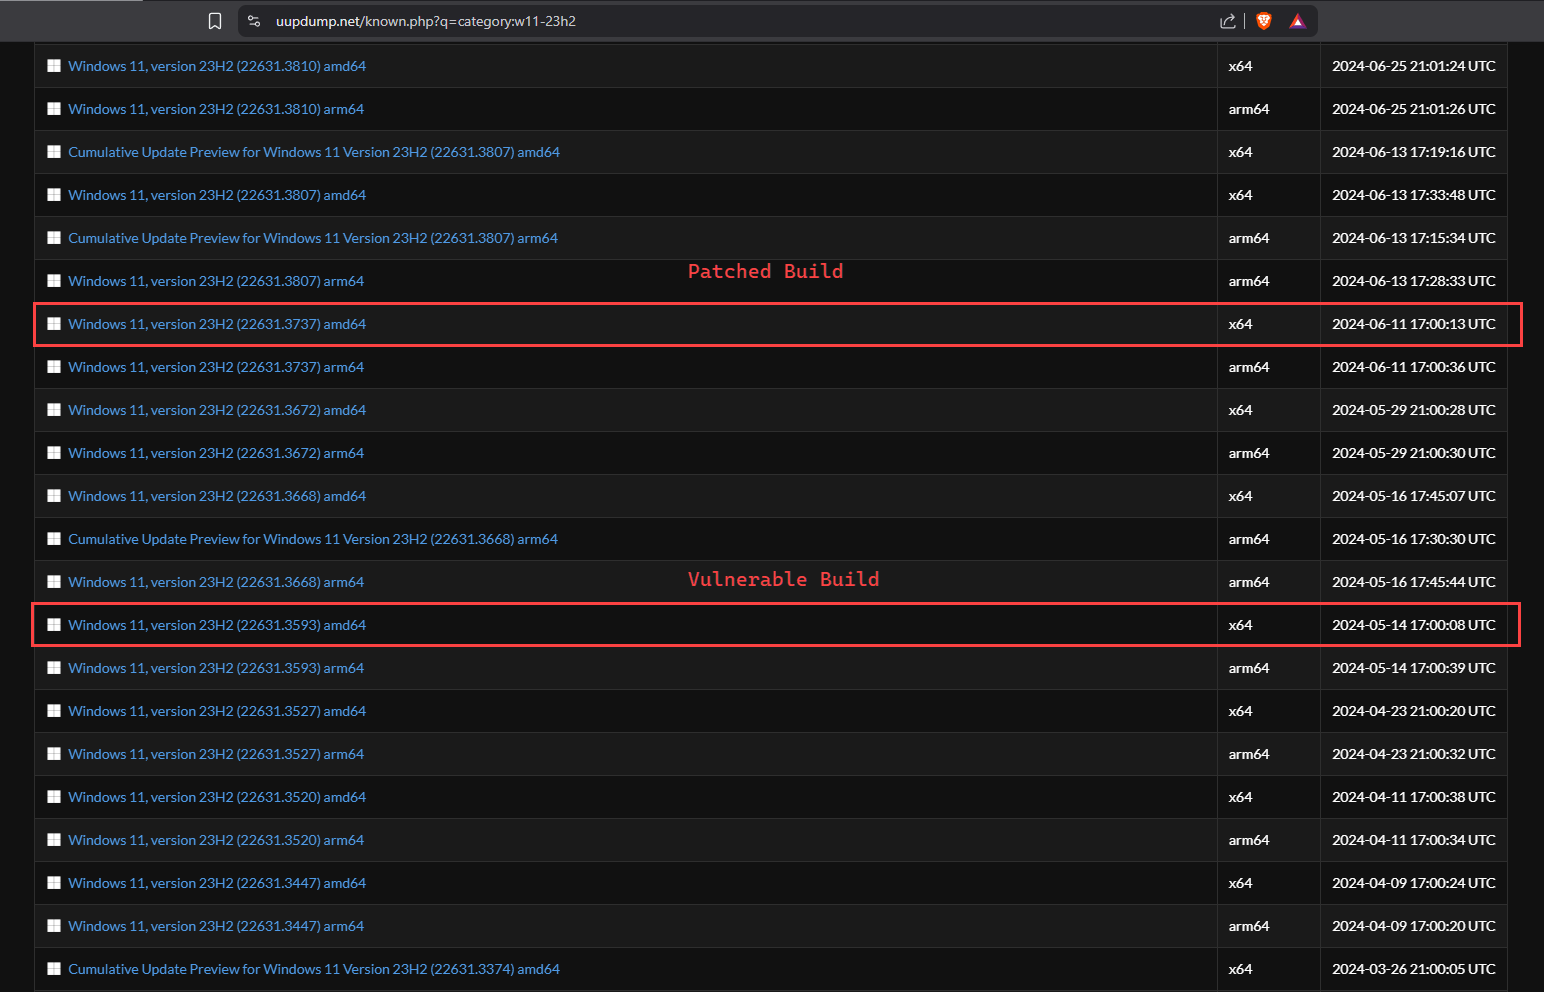Image resolution: width=1544 pixels, height=992 pixels.
Task: Click Windows icon of Windows 11 22631.3668 arm64 row
Action: point(54,582)
